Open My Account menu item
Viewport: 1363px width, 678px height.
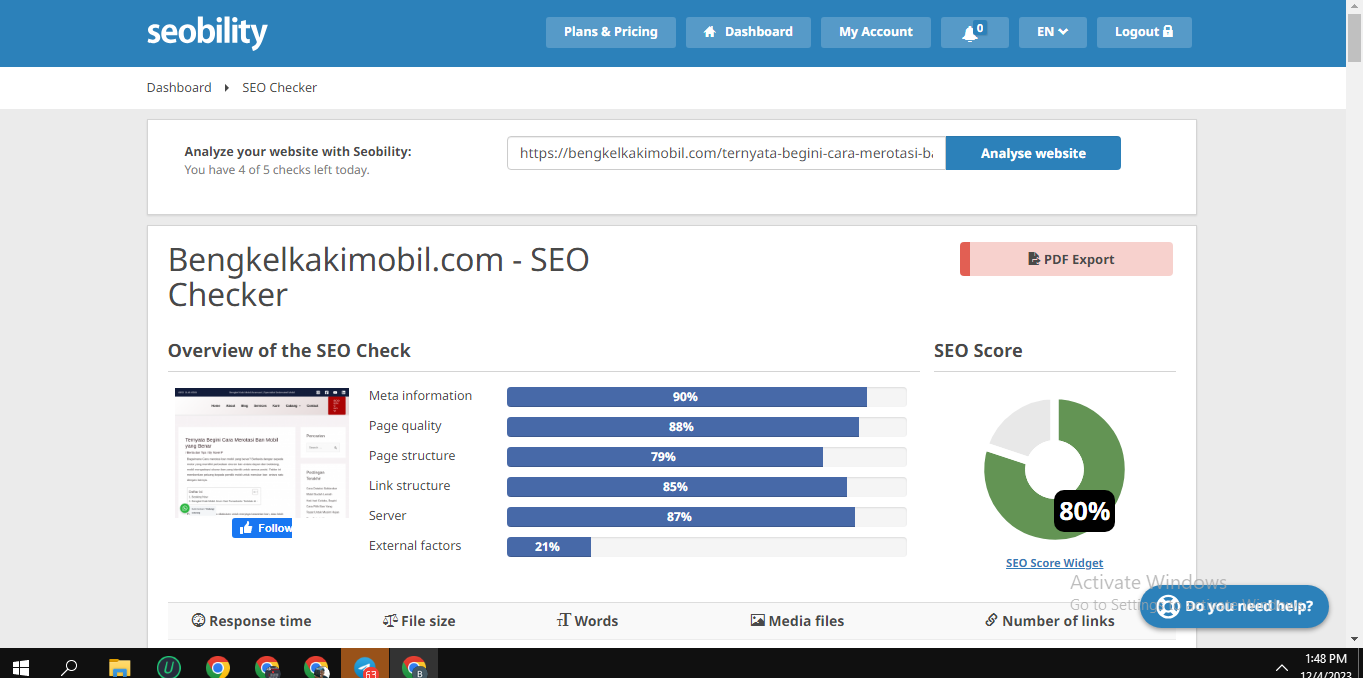pyautogui.click(x=876, y=32)
